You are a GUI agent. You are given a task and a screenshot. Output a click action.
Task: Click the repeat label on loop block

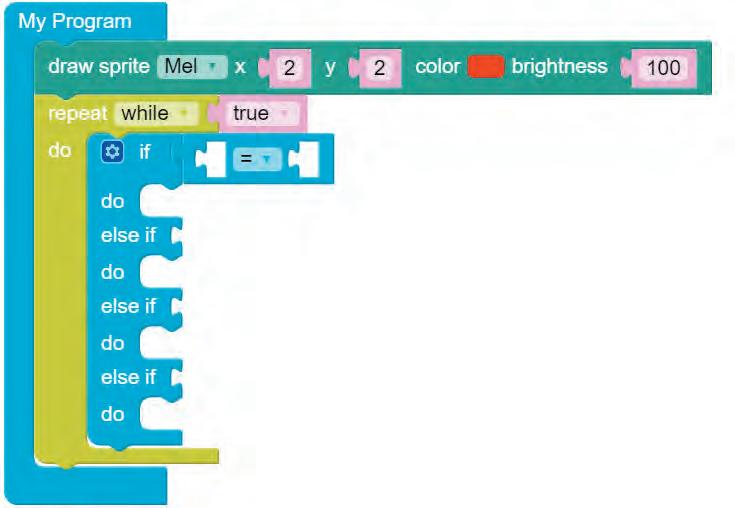coord(77,113)
